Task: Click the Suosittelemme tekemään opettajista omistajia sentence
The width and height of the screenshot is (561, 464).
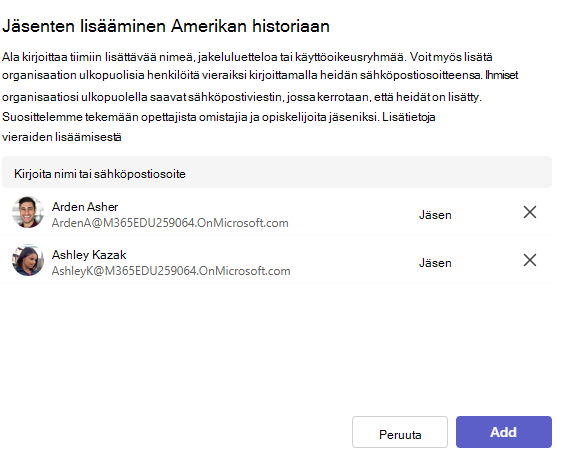Action: point(190,117)
